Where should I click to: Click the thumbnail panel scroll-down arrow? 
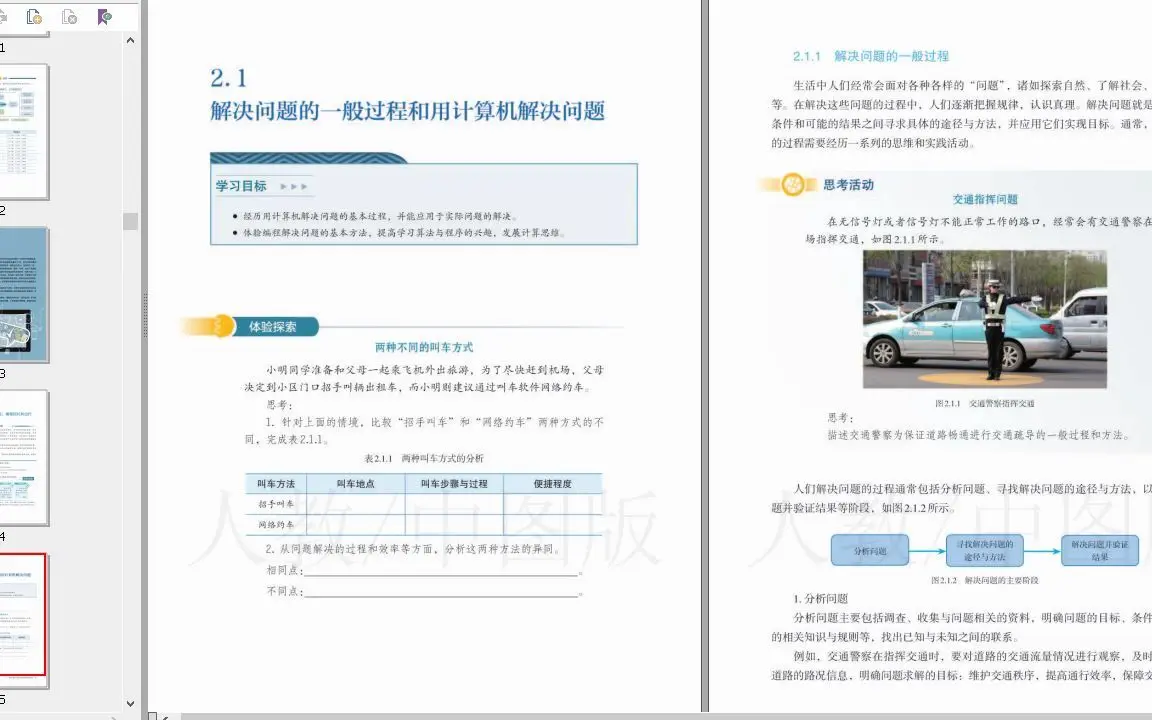pyautogui.click(x=131, y=703)
